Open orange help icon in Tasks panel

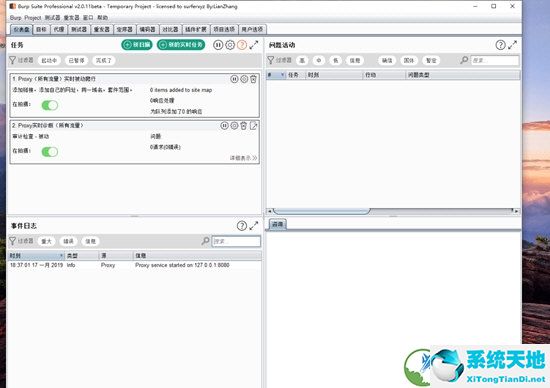(242, 45)
